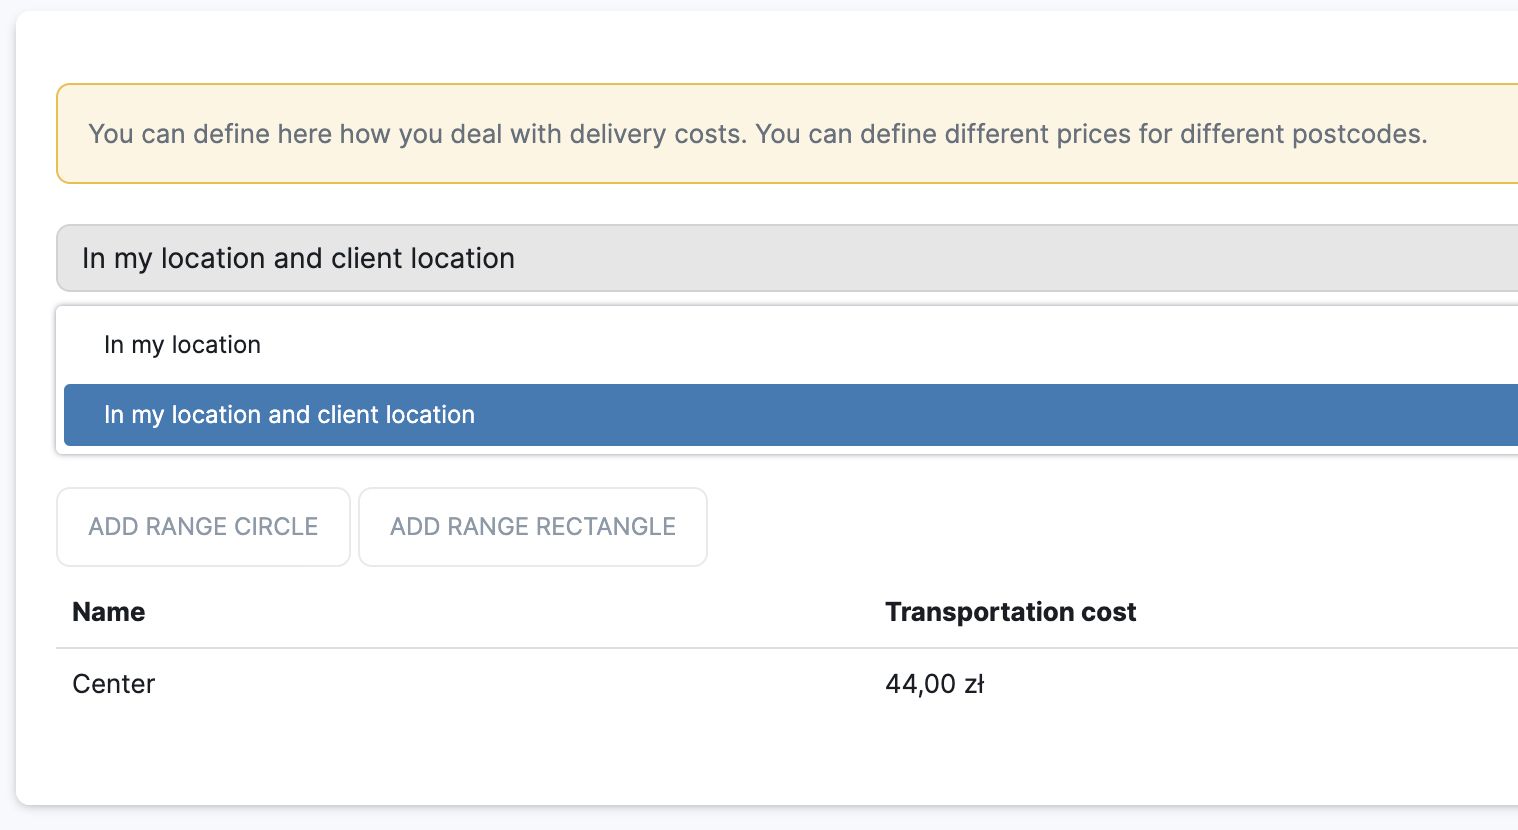Select the Center range row
Image resolution: width=1518 pixels, height=830 pixels.
[114, 684]
